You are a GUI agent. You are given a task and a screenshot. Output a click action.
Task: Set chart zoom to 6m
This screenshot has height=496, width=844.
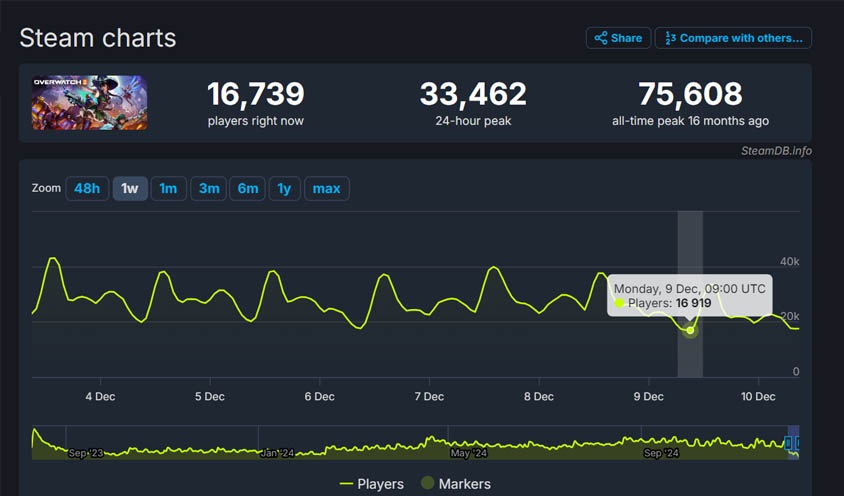(248, 188)
